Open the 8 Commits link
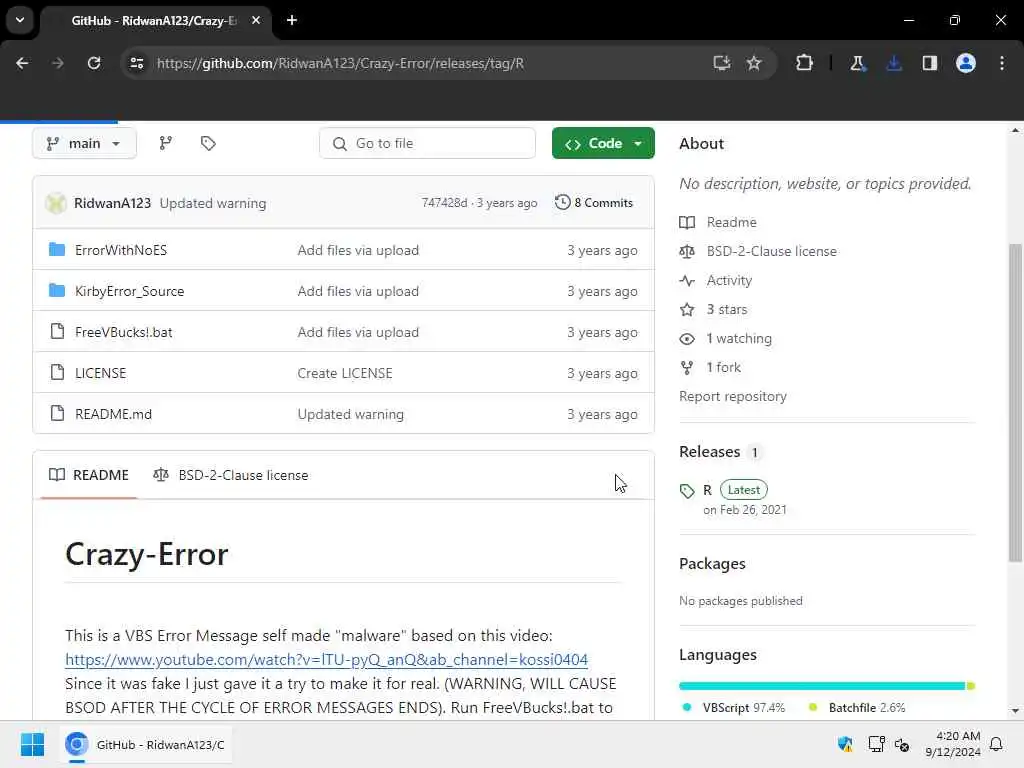Screen dimensions: 1024x768 [594, 202]
